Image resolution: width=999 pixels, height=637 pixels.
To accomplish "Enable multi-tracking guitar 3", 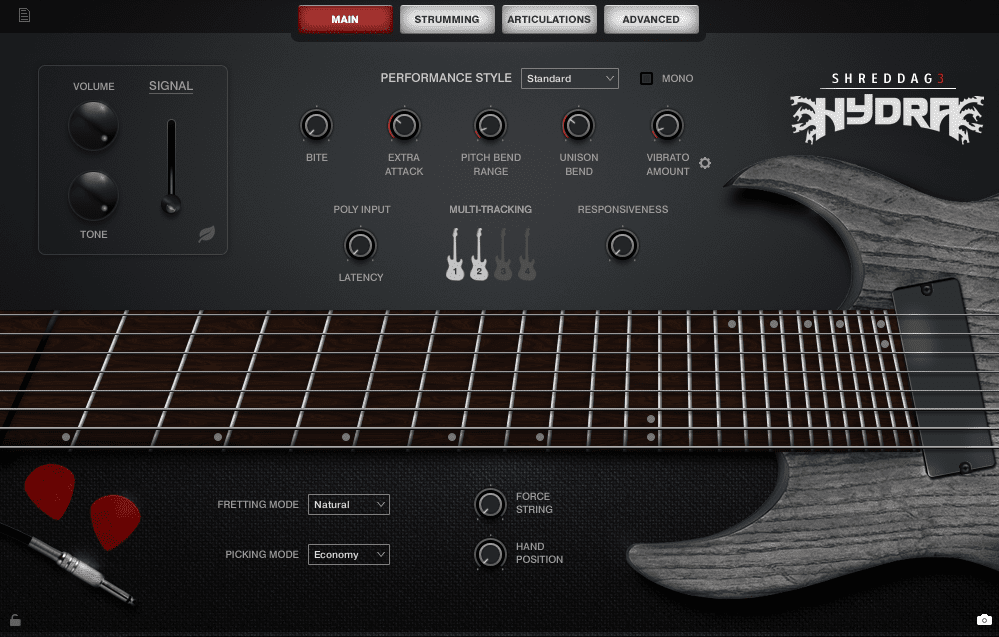I will pyautogui.click(x=503, y=254).
